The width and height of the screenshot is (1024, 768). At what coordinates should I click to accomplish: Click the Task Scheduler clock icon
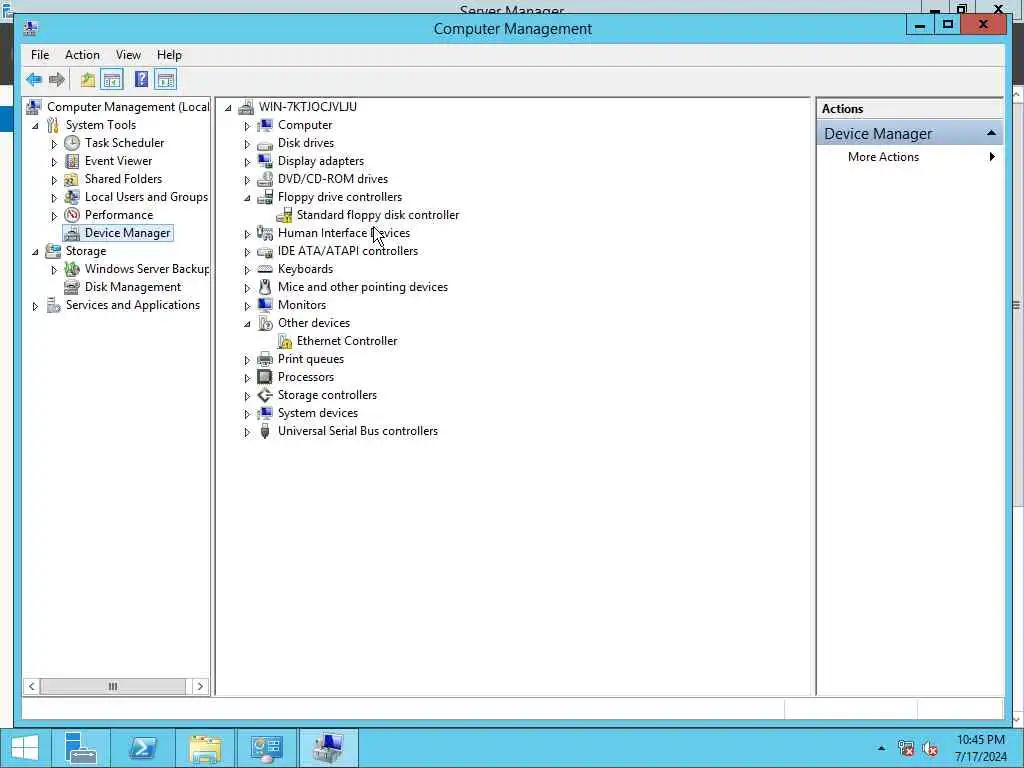tap(72, 143)
